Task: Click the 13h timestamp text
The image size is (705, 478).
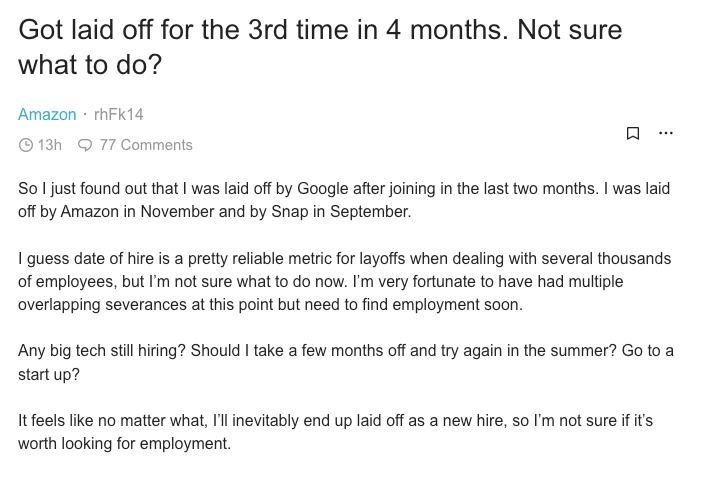Action: [x=49, y=145]
